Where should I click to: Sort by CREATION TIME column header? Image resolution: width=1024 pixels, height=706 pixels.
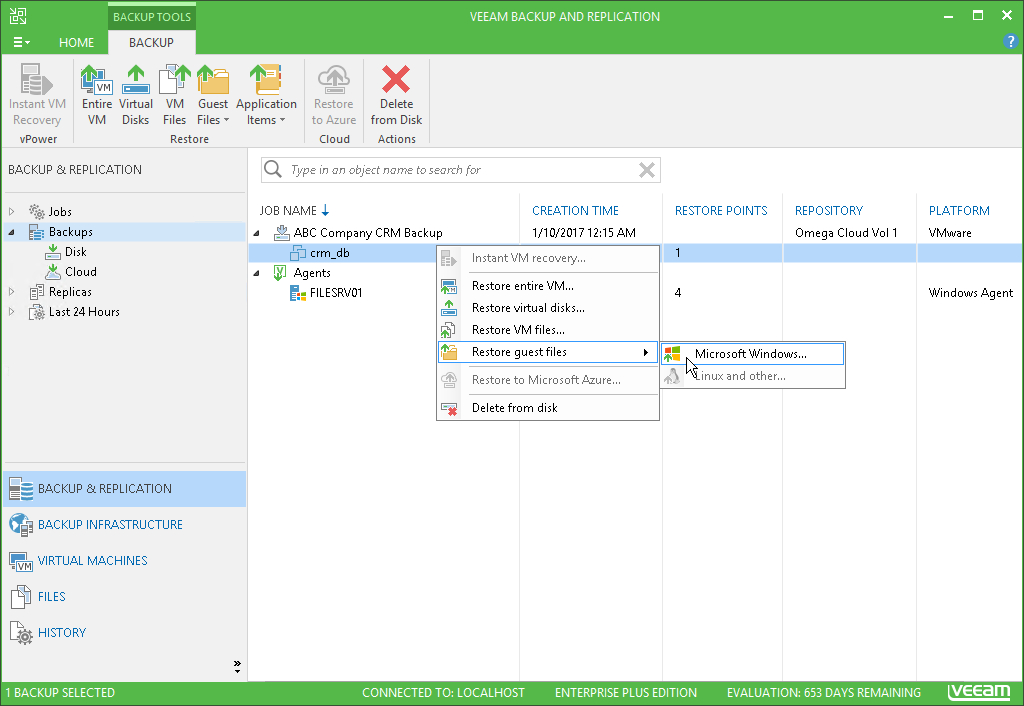[575, 211]
